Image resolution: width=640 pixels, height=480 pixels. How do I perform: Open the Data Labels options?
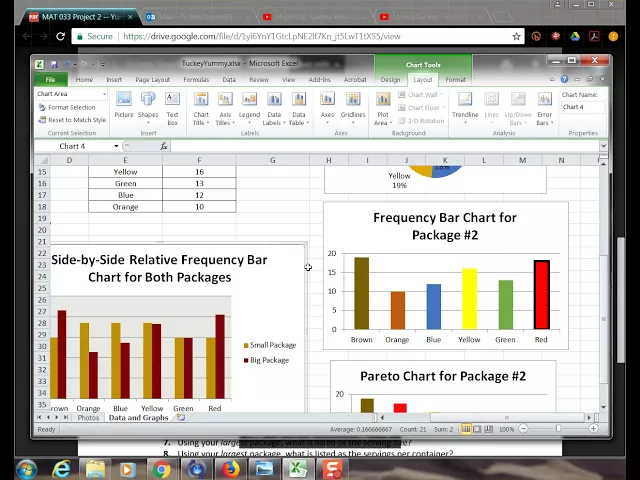pyautogui.click(x=274, y=108)
